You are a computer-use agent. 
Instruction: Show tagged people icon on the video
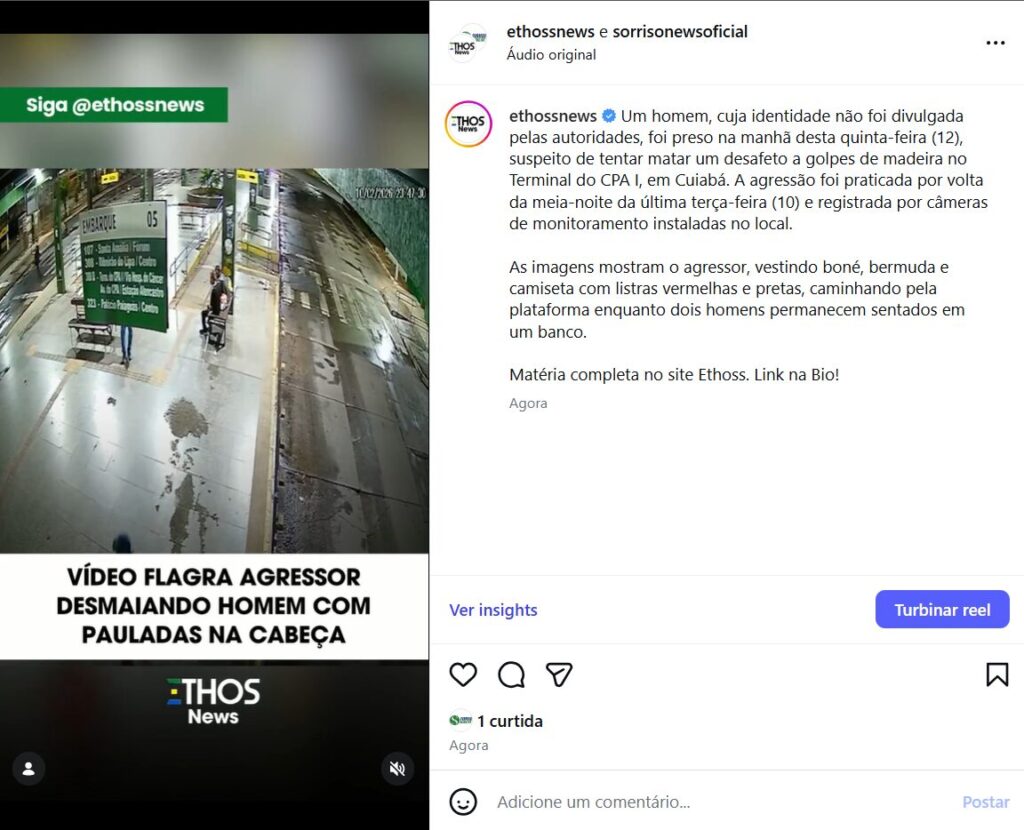[x=29, y=769]
